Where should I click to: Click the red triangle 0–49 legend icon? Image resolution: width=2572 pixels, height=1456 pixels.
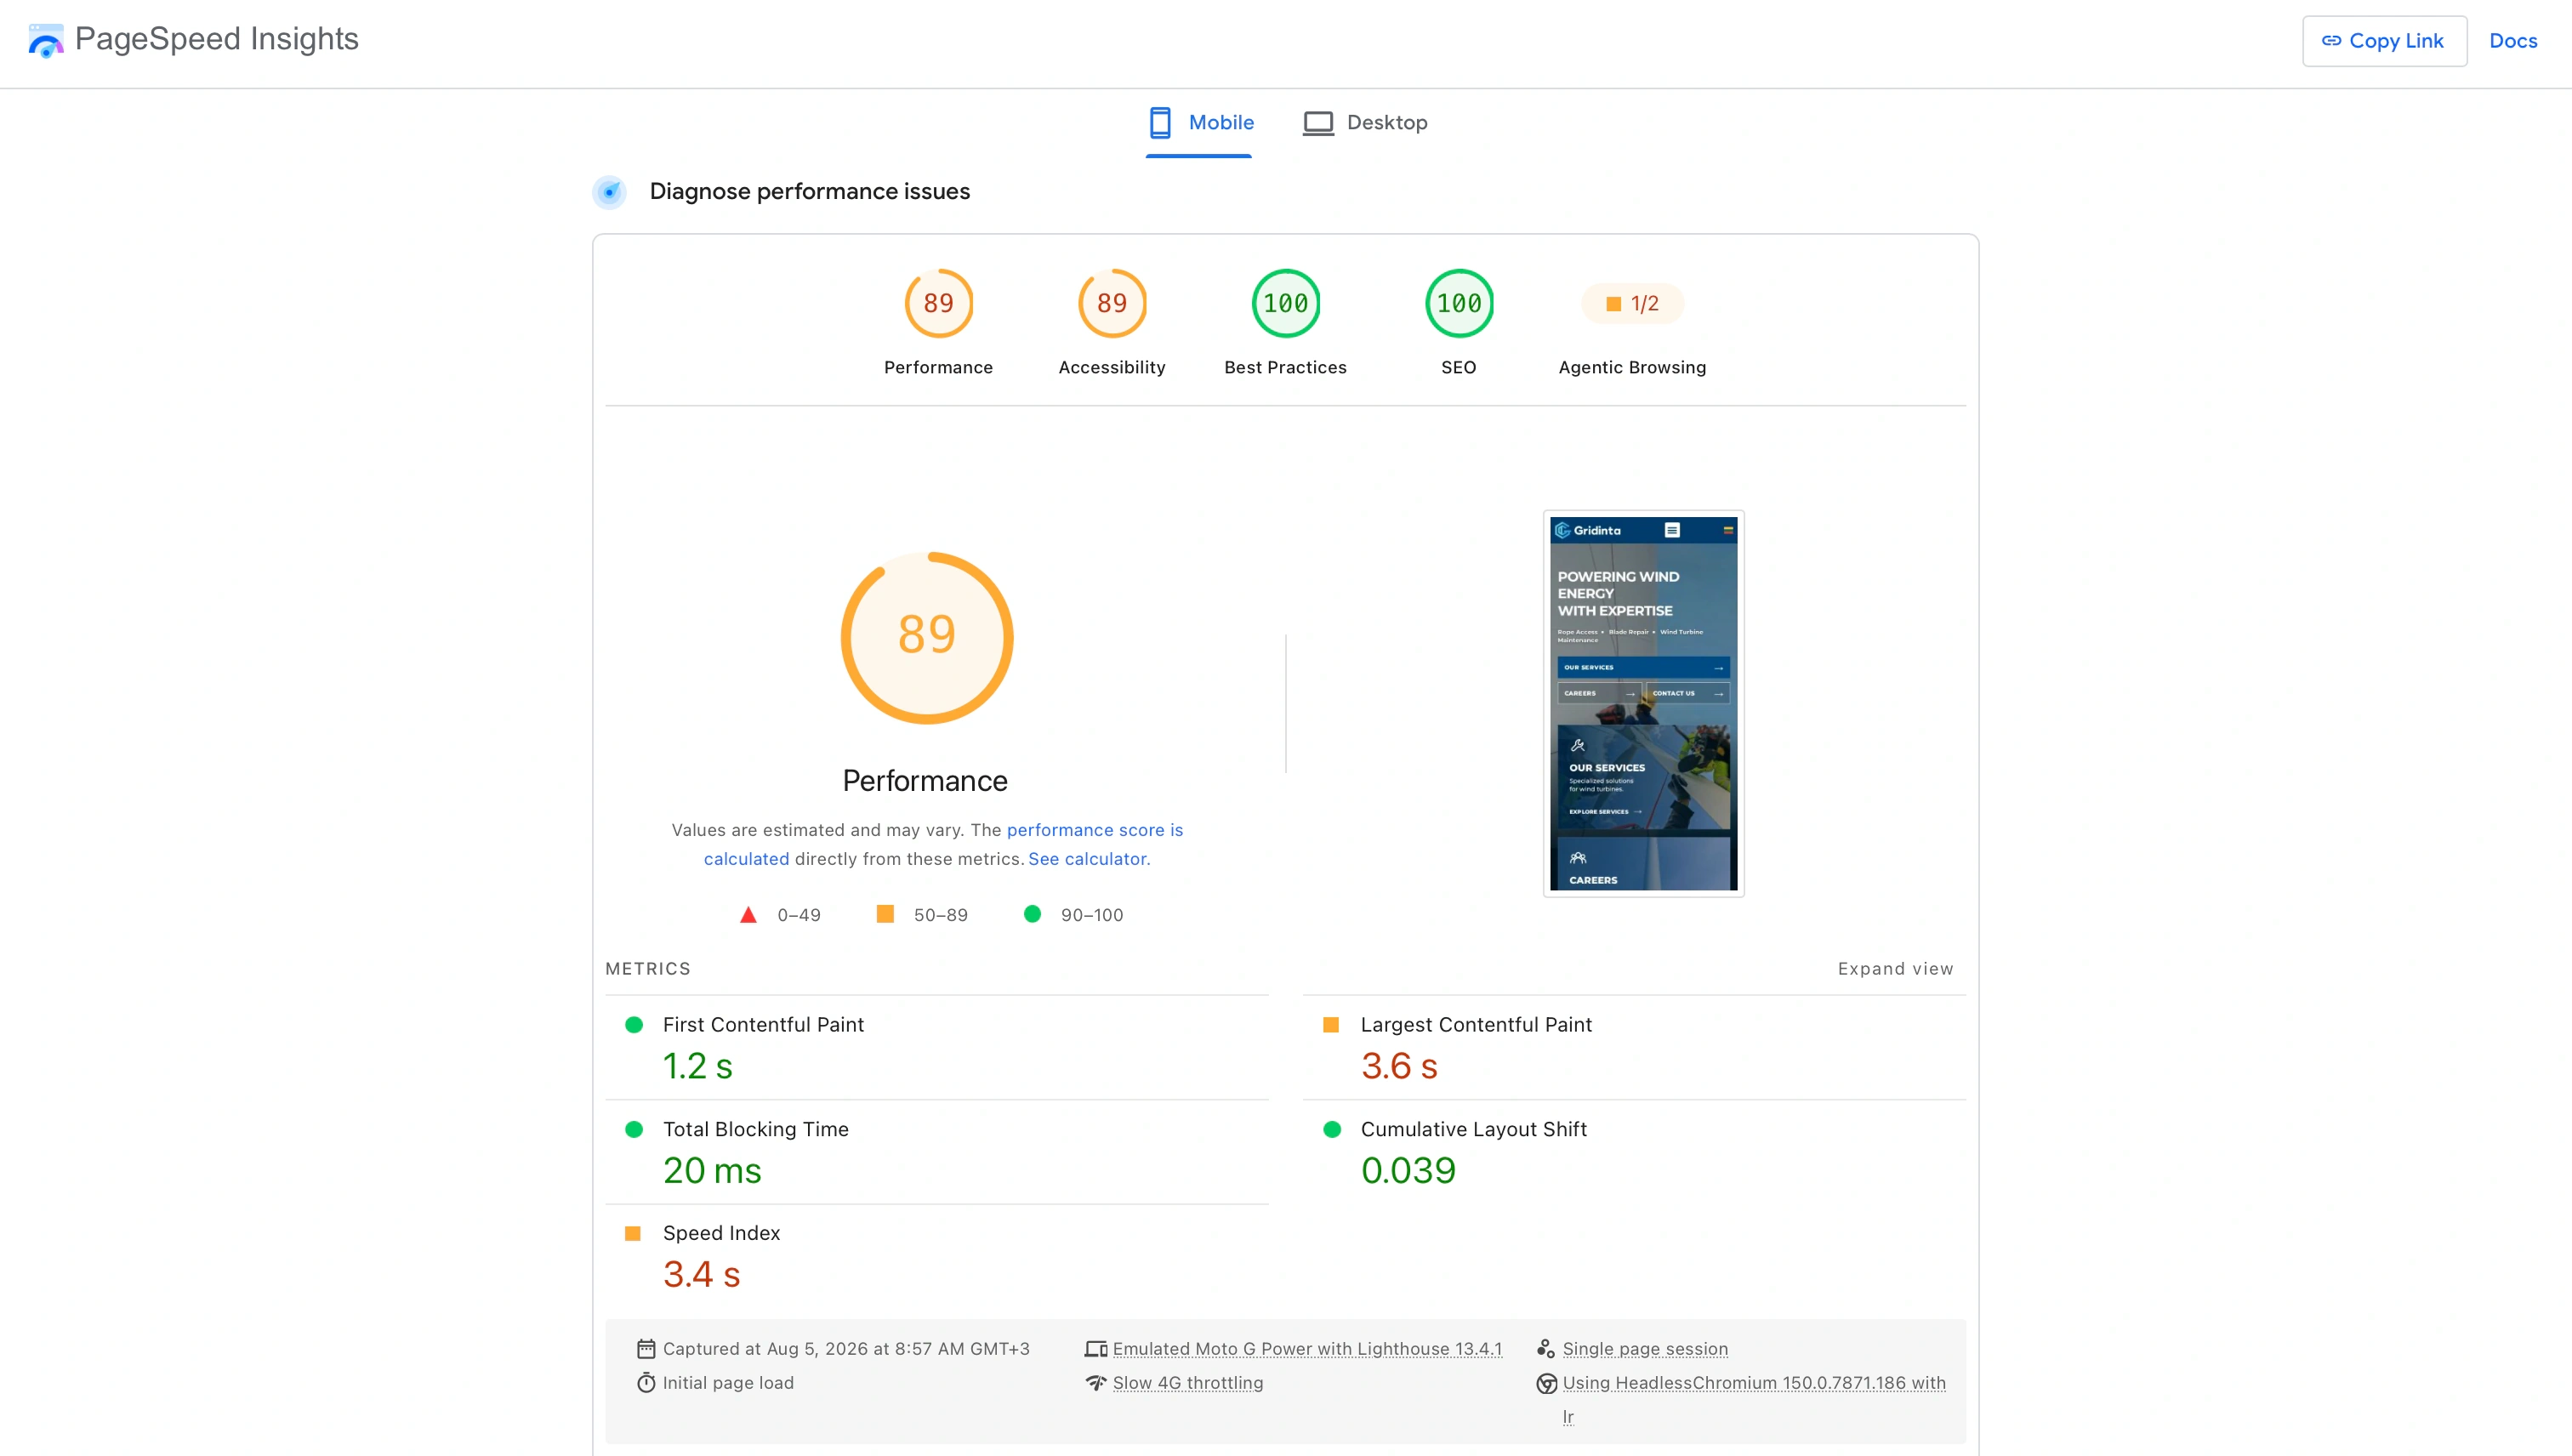click(x=748, y=915)
